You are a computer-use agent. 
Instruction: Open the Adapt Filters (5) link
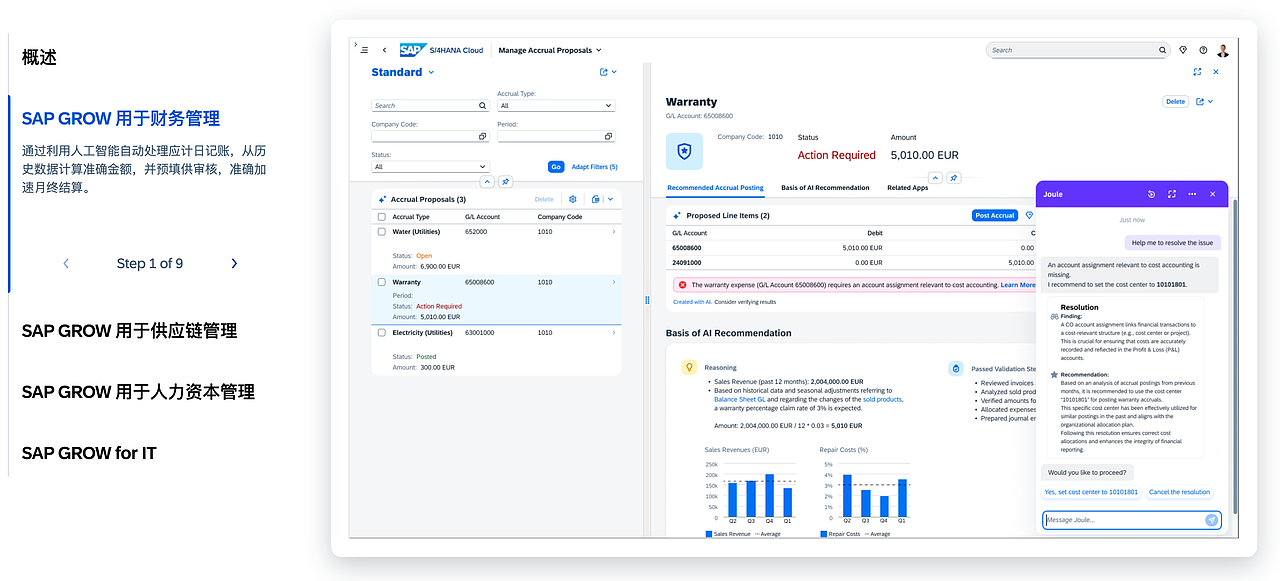[595, 167]
